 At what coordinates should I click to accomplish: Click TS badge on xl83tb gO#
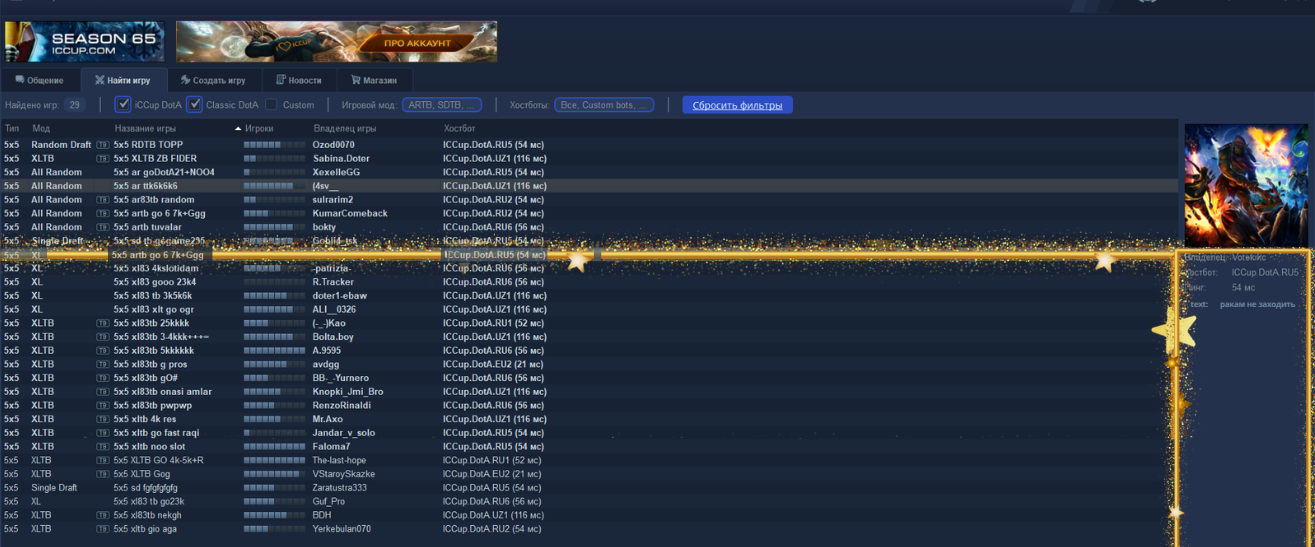coord(103,378)
